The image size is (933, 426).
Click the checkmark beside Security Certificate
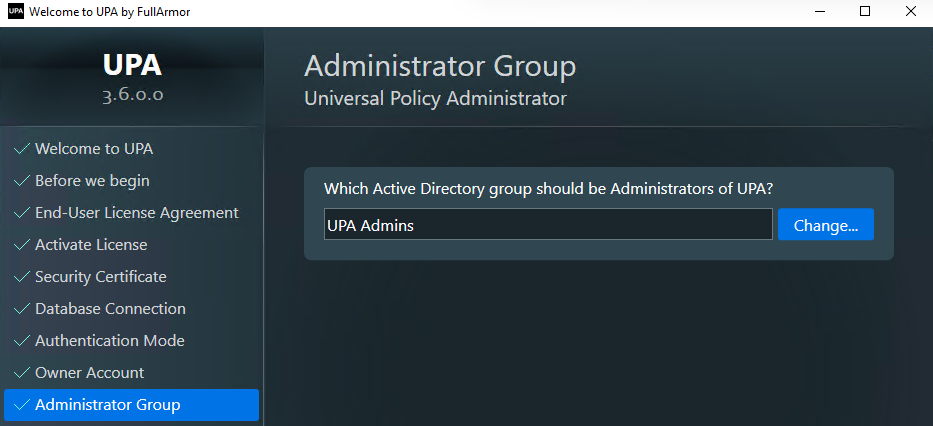point(20,277)
